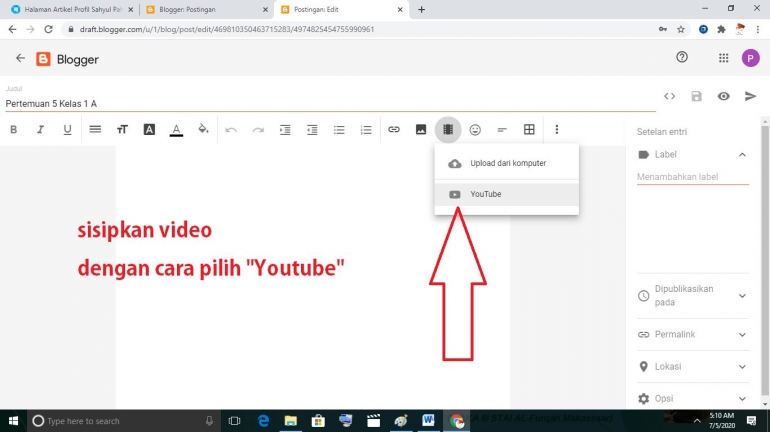Open text background color bucket
Screen dimensions: 770x432
tap(203, 130)
